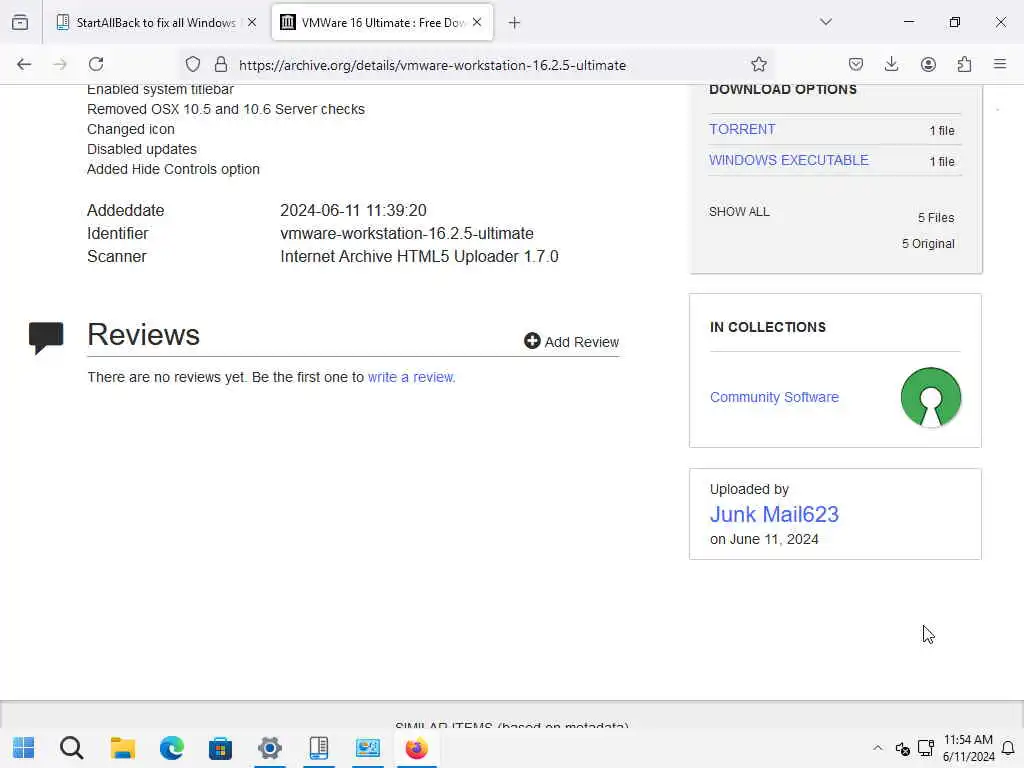Open a new tab with plus
The image size is (1024, 768).
(x=514, y=23)
